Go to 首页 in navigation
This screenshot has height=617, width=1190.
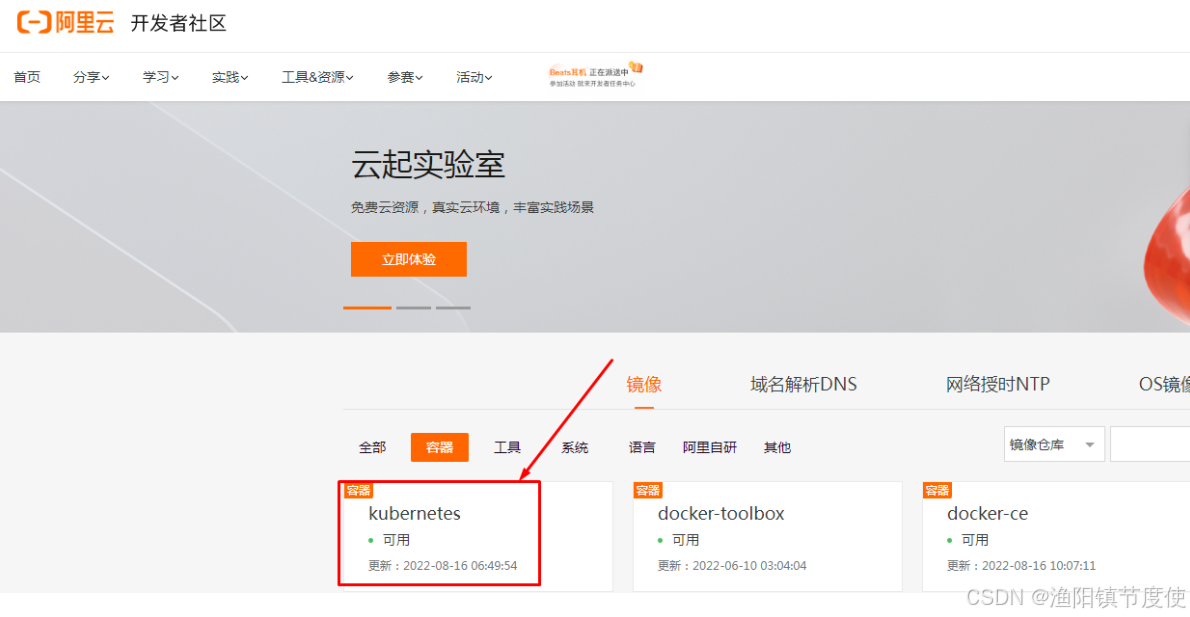(27, 77)
